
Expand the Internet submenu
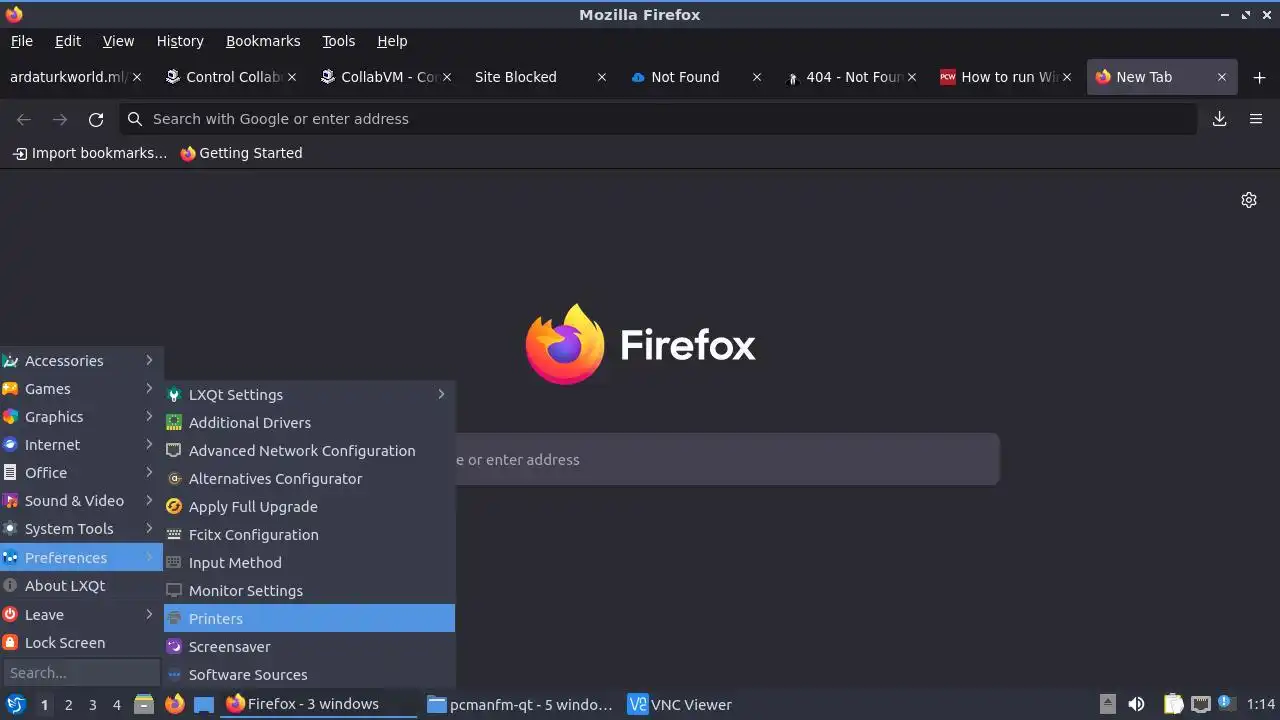pos(81,445)
